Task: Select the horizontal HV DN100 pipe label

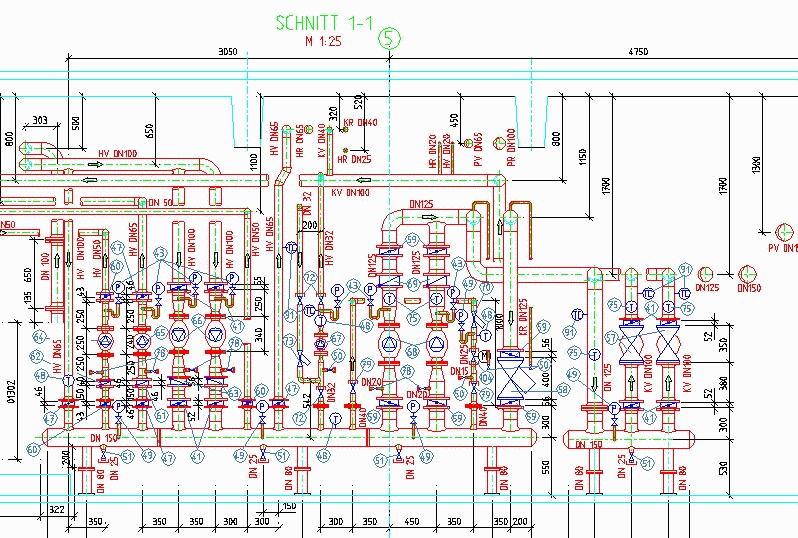Action: tap(117, 153)
